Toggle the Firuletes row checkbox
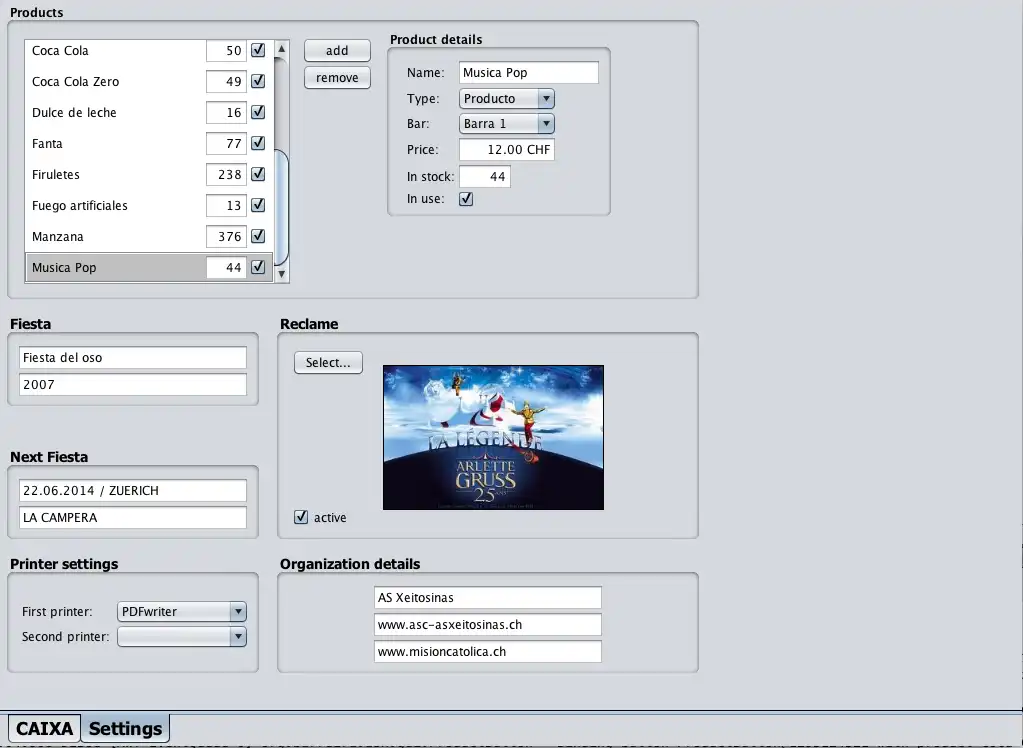This screenshot has height=748, width=1023. [x=258, y=174]
